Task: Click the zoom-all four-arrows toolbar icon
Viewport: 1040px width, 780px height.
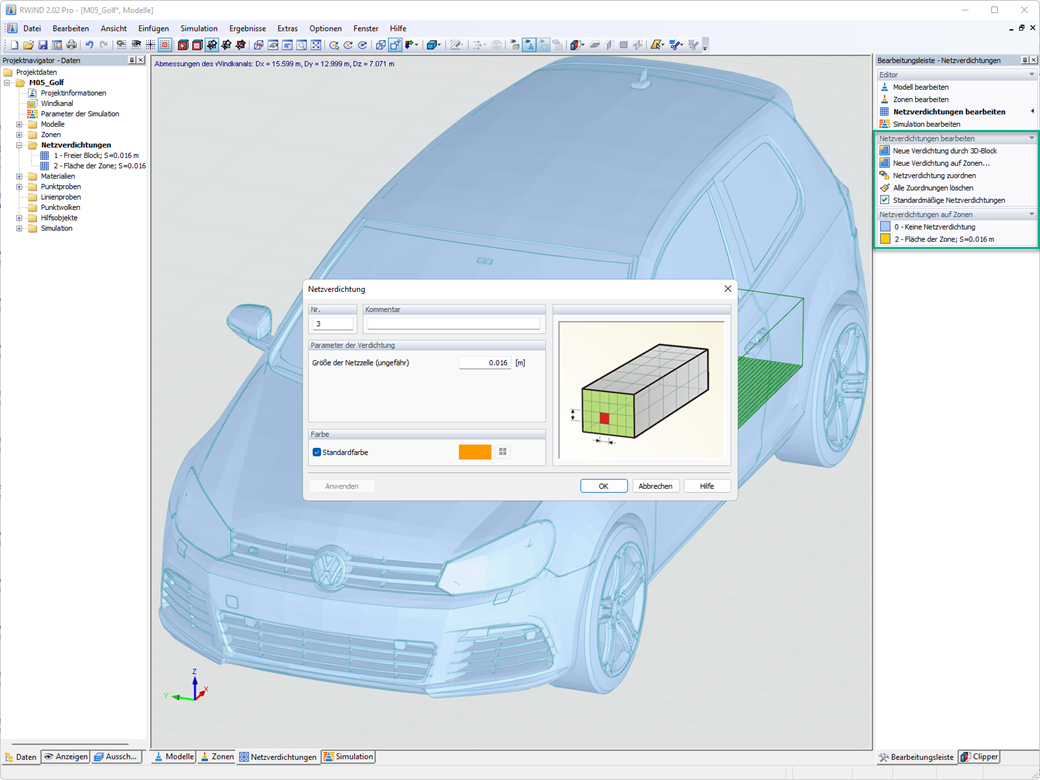Action: coord(316,45)
